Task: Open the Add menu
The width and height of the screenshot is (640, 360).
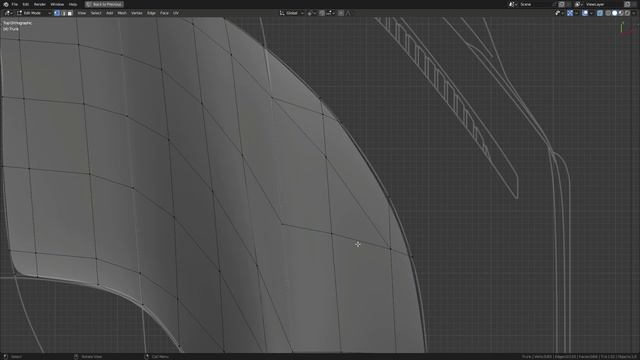Action: (x=109, y=13)
